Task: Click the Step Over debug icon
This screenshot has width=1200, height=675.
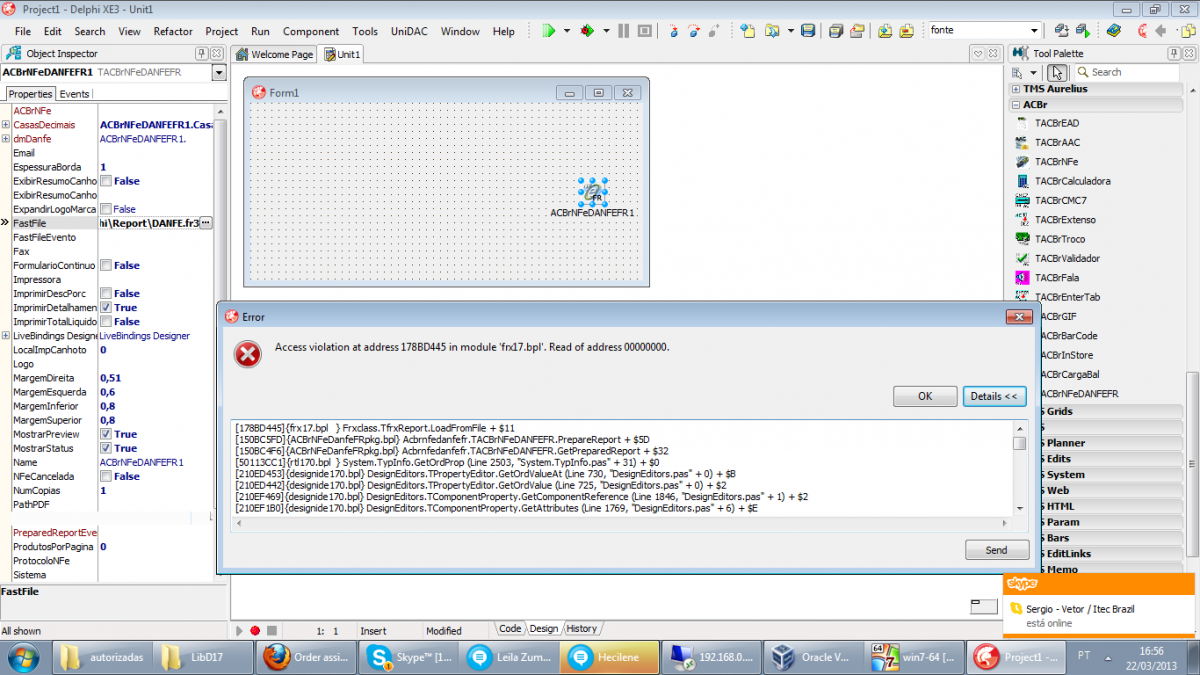Action: (x=694, y=31)
